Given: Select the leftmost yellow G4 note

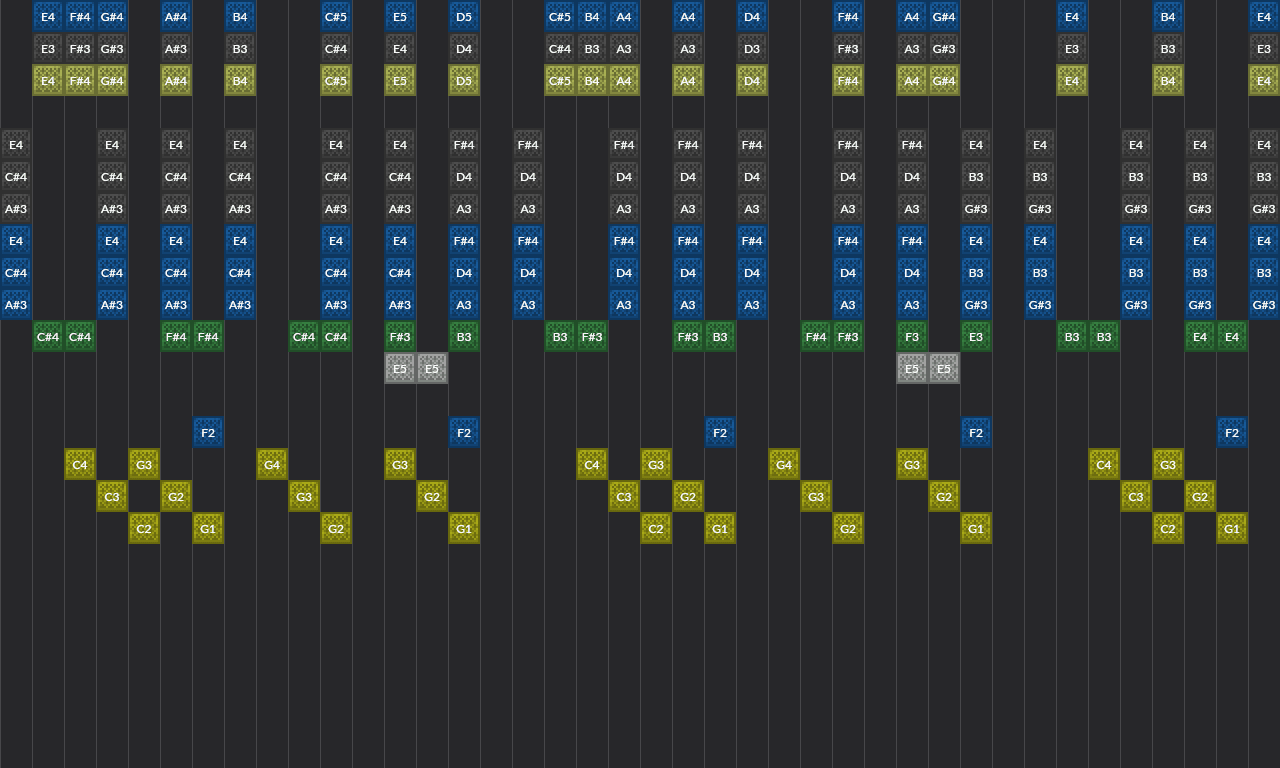Looking at the screenshot, I should [x=272, y=465].
